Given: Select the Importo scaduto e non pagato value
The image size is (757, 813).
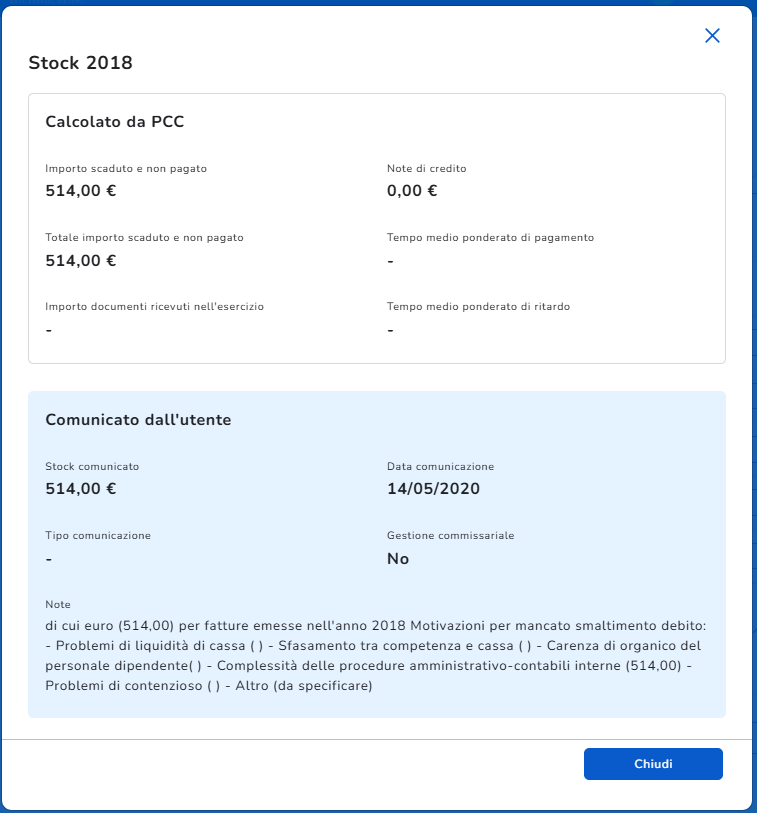Looking at the screenshot, I should point(81,191).
